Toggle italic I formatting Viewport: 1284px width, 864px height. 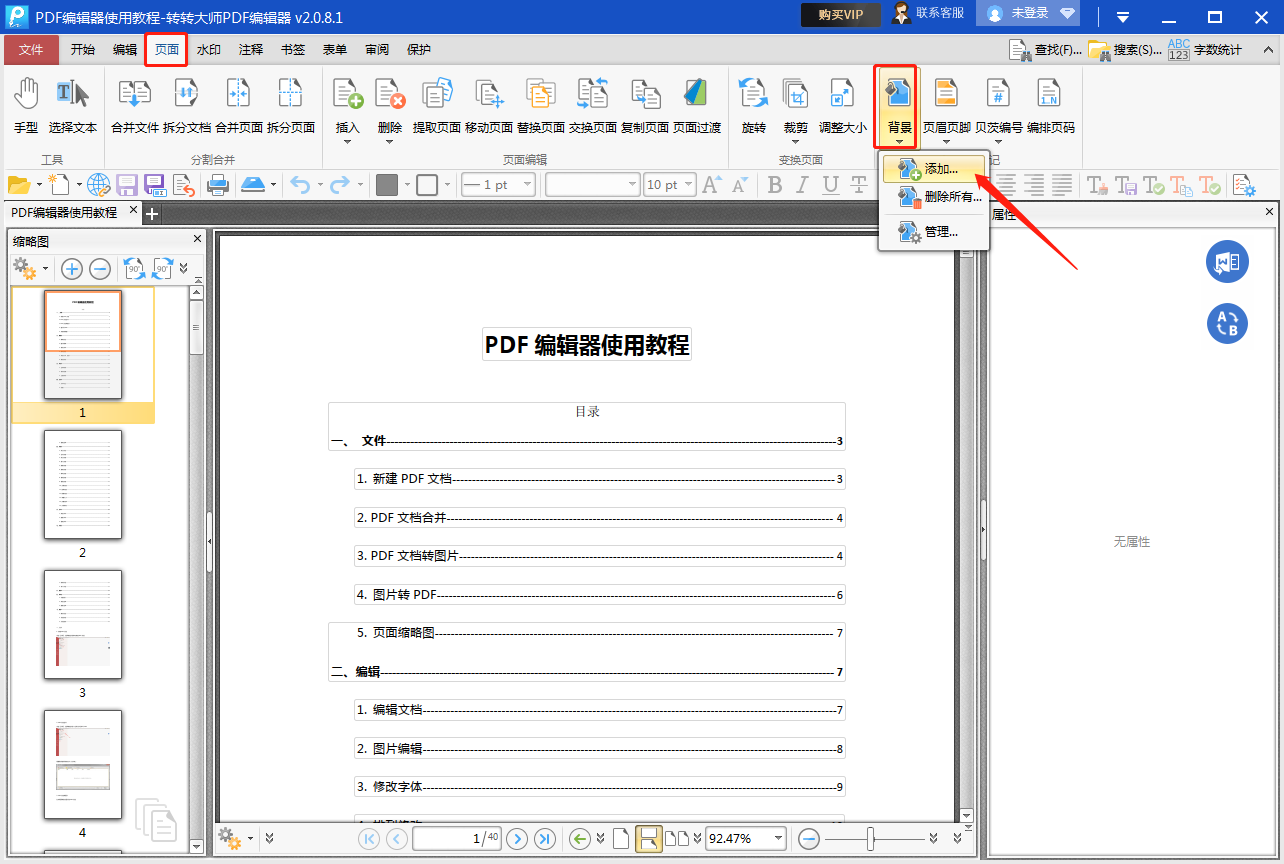pos(802,185)
